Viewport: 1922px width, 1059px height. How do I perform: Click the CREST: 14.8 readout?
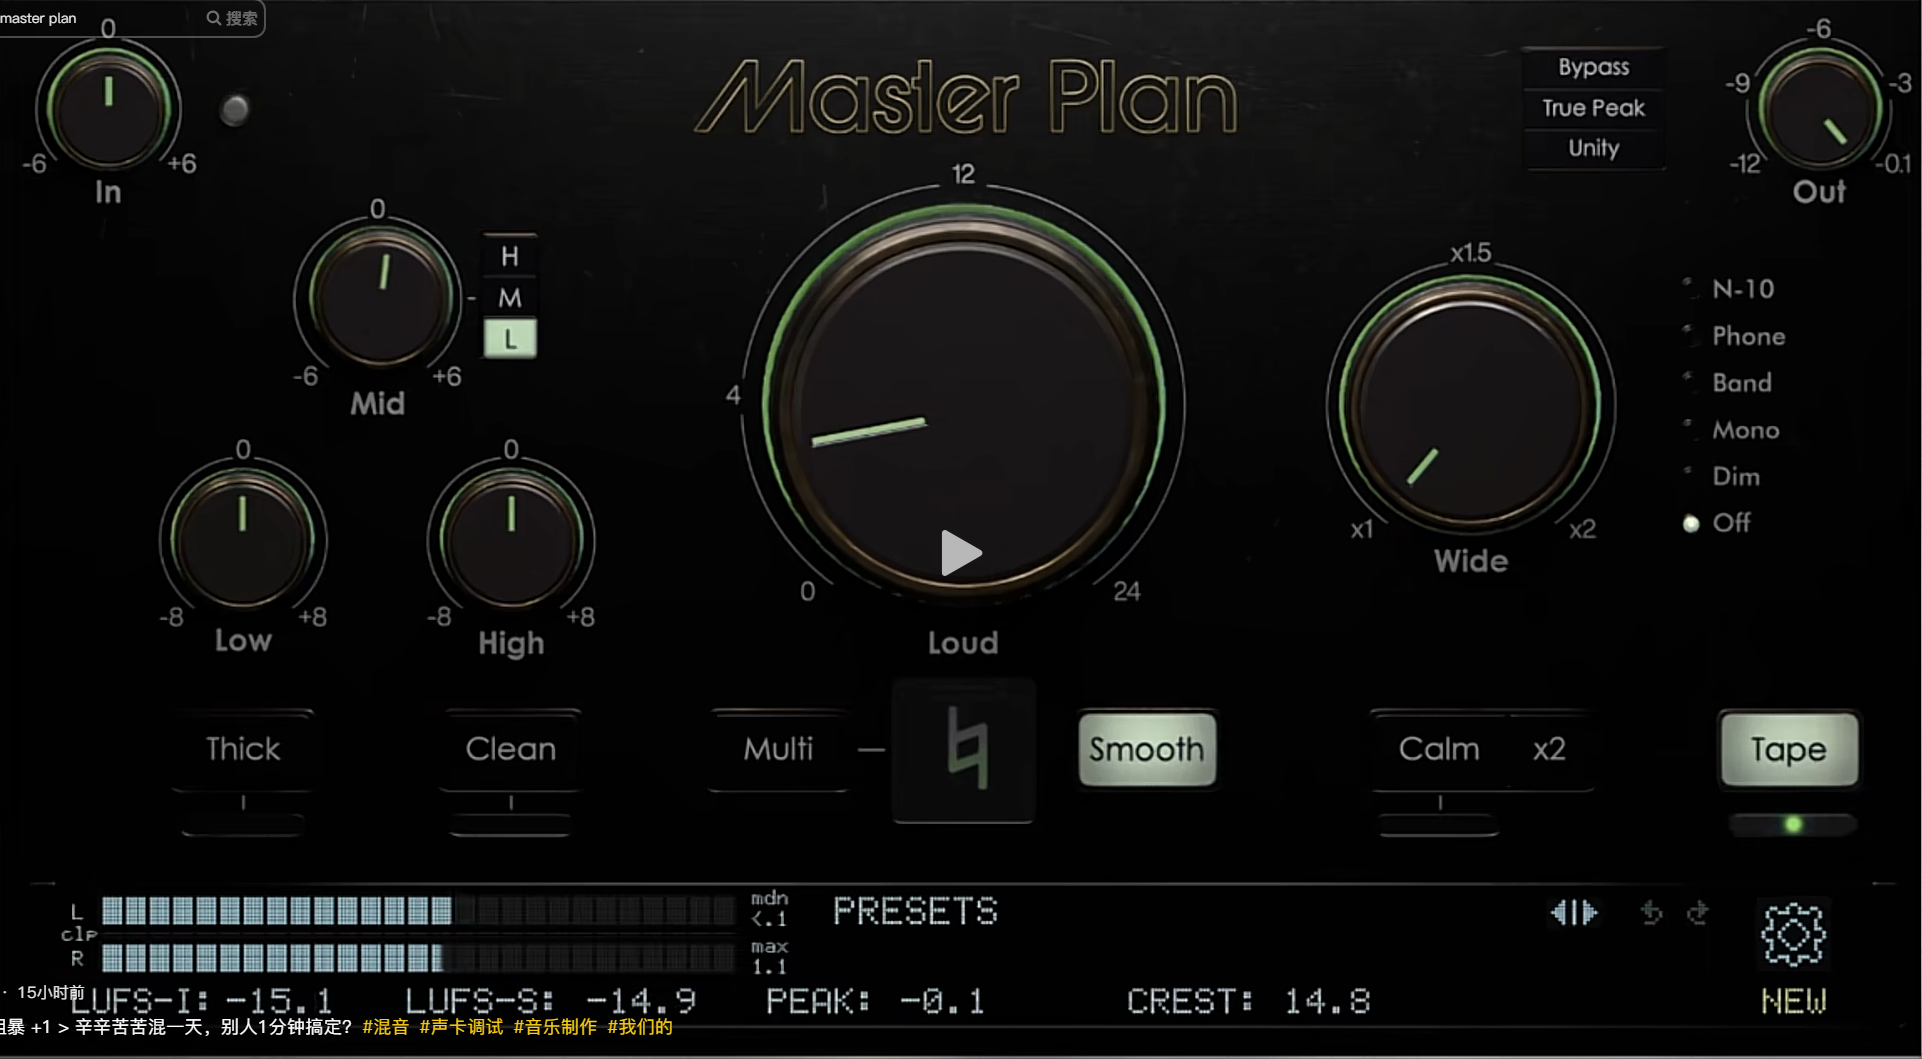[x=1248, y=1001]
